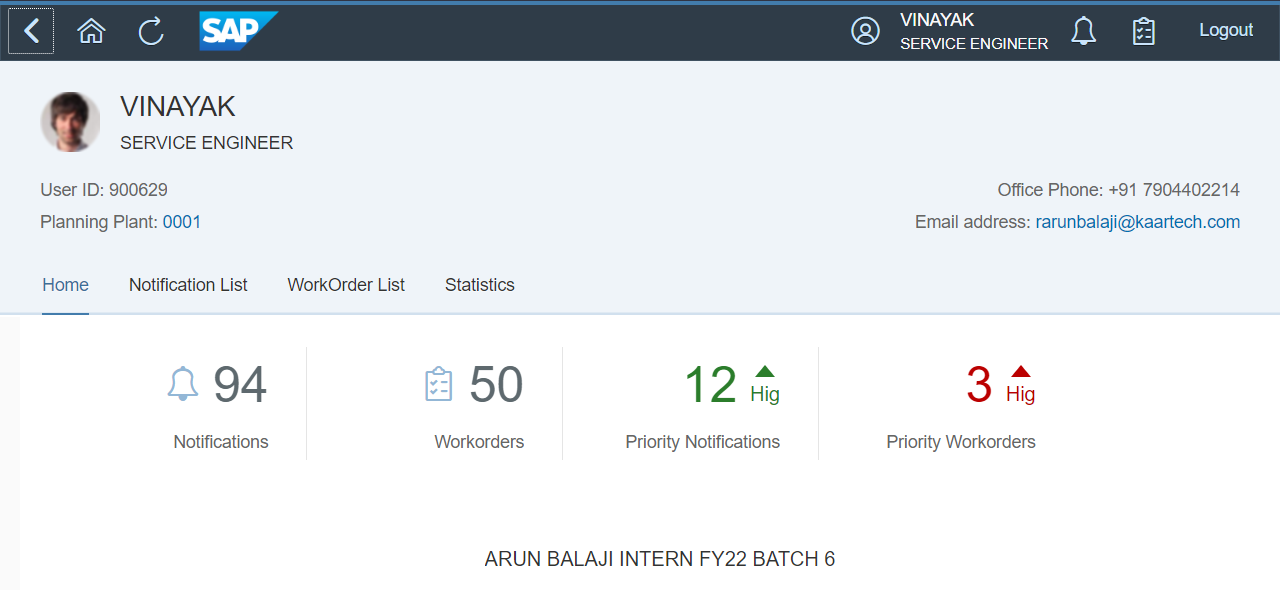This screenshot has width=1280, height=590.
Task: Click Logout in the top bar
Action: pyautogui.click(x=1226, y=30)
